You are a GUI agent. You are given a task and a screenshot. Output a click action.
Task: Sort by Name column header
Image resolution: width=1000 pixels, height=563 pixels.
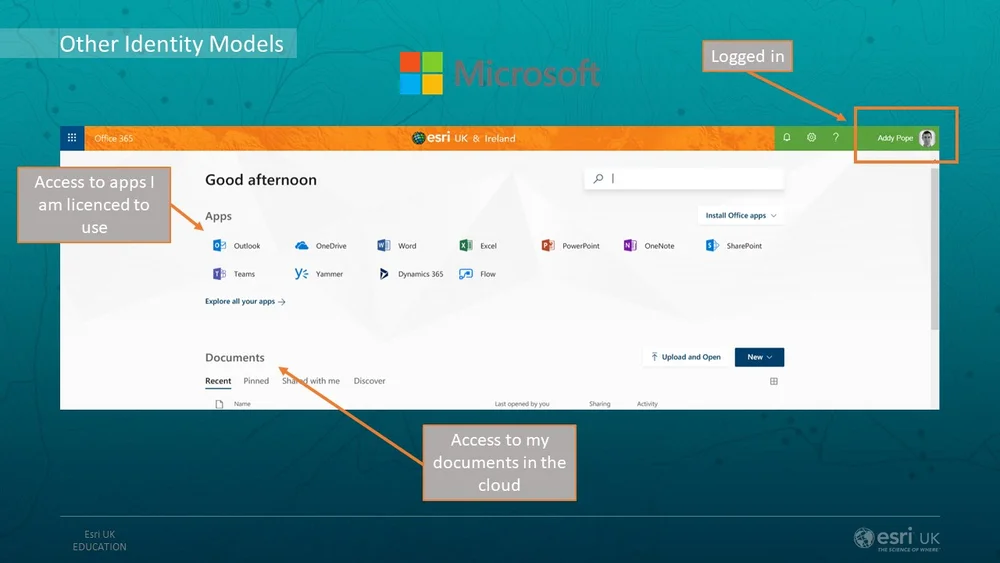[x=242, y=404]
